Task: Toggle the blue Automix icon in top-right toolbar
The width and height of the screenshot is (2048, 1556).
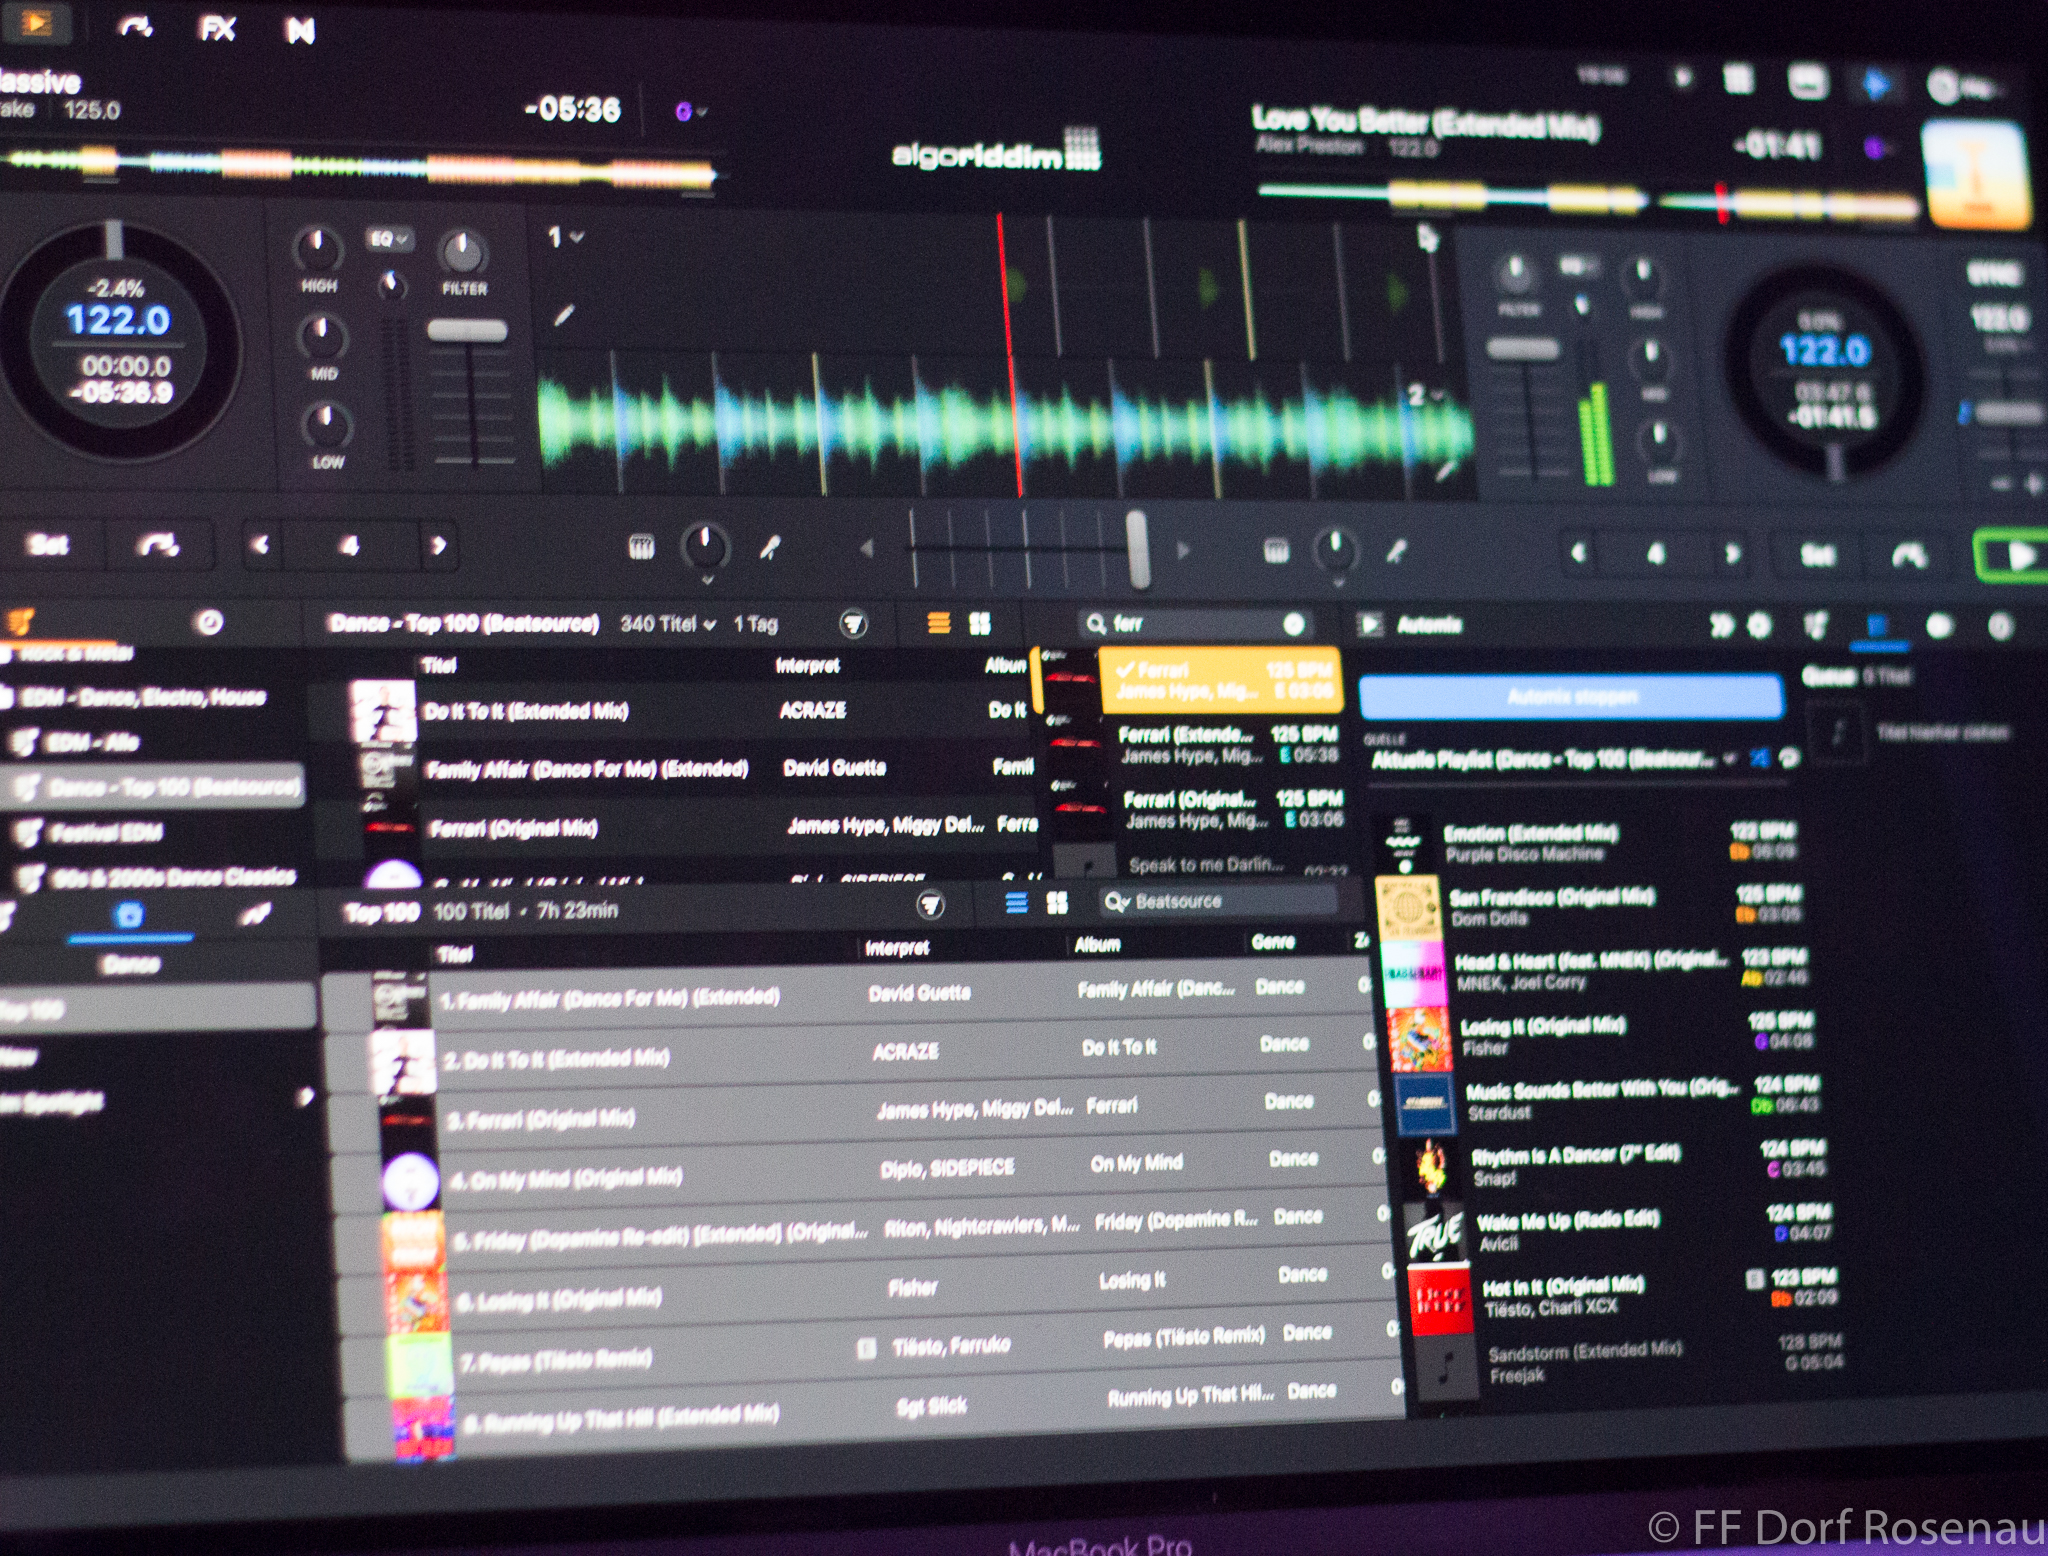Action: coord(1875,85)
